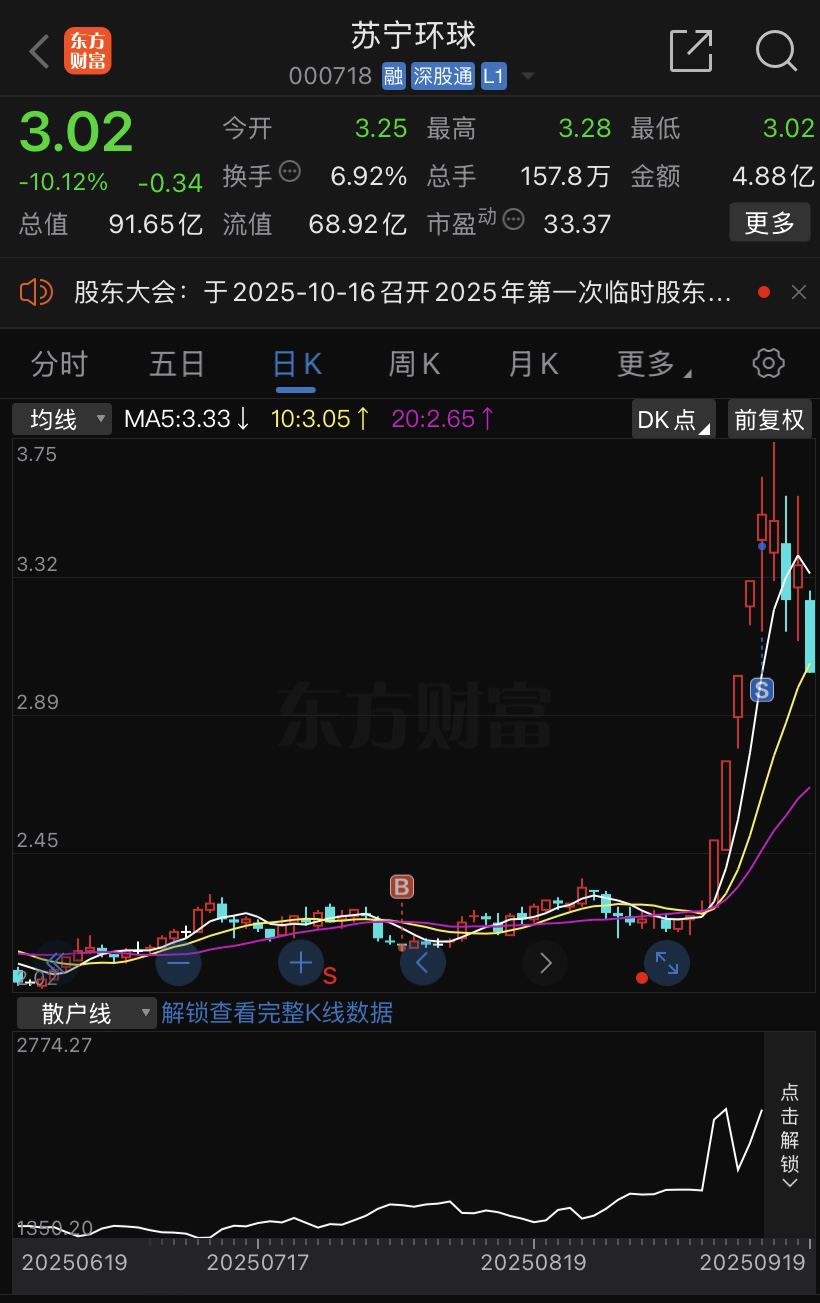This screenshot has width=820, height=1303.
Task: Expand stock title dropdown triangle
Action: click(528, 77)
